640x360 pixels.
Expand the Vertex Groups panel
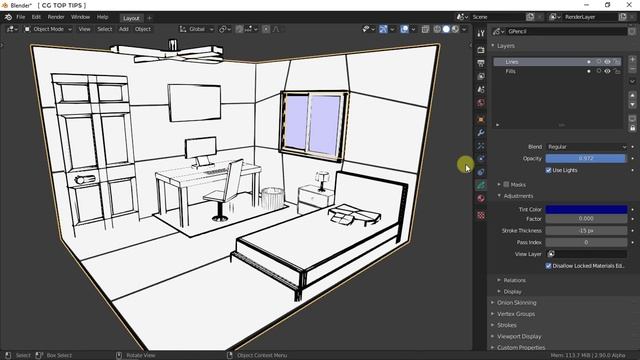pos(493,314)
